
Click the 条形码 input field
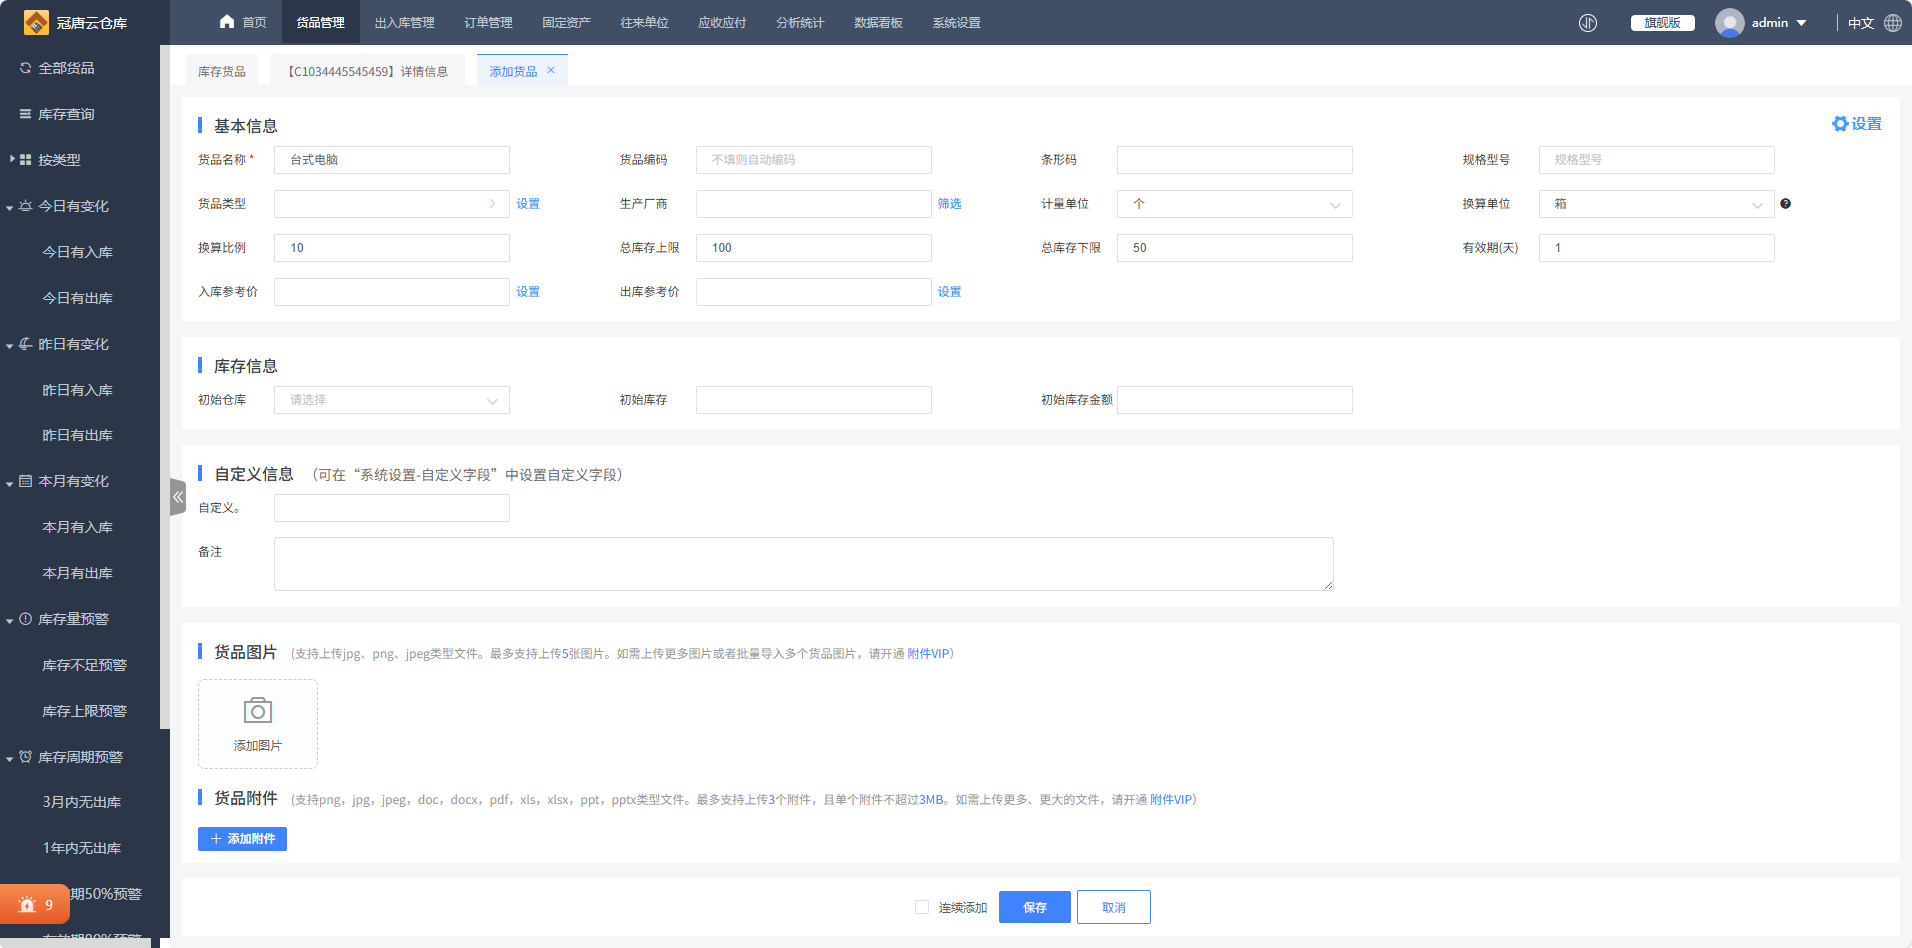(x=1235, y=160)
